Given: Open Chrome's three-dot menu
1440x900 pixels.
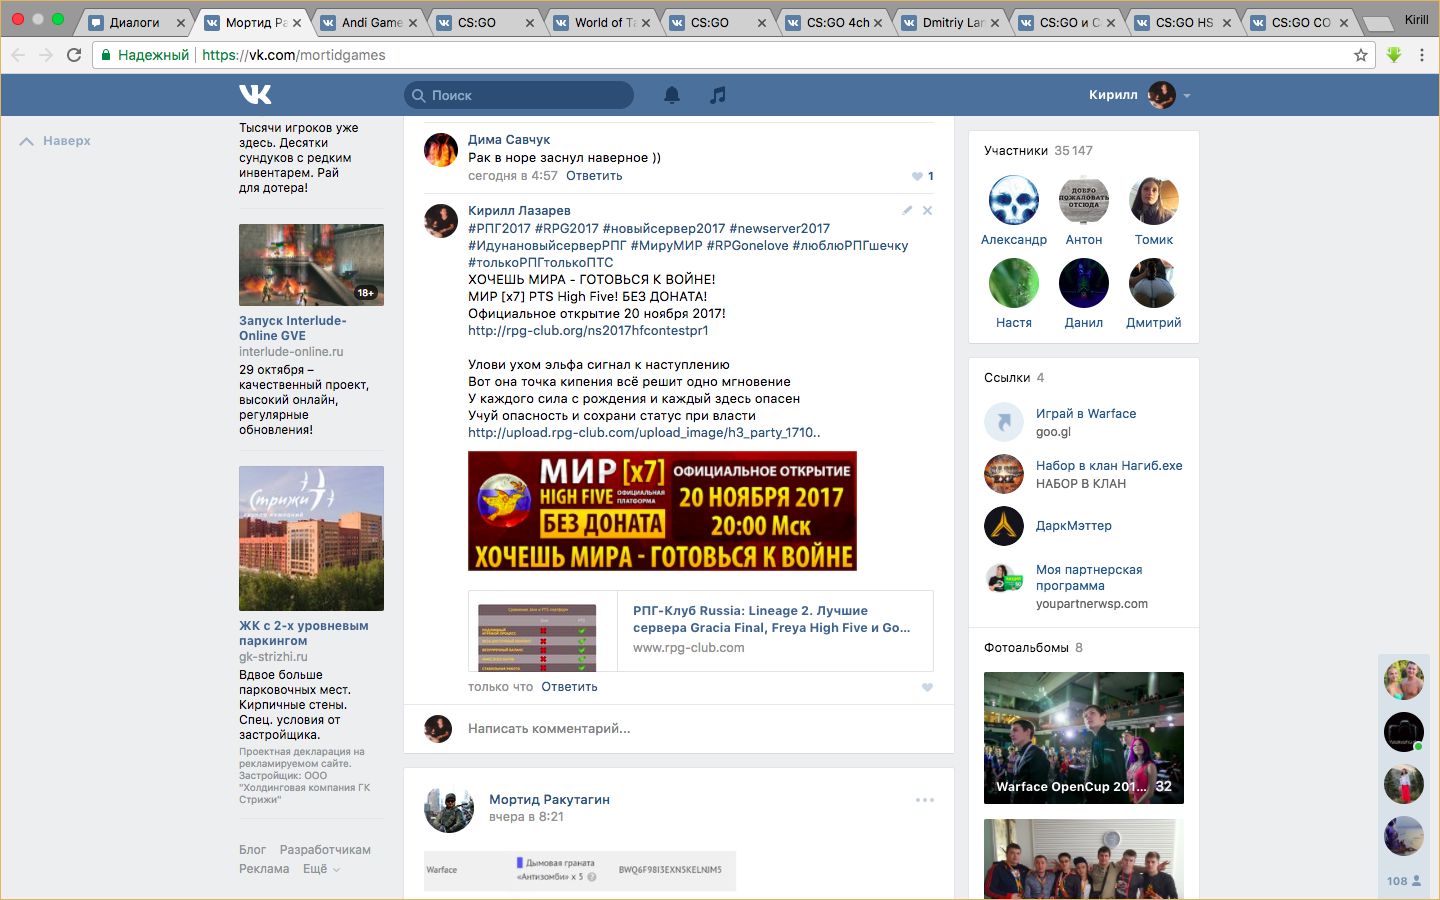Looking at the screenshot, I should pyautogui.click(x=1422, y=55).
